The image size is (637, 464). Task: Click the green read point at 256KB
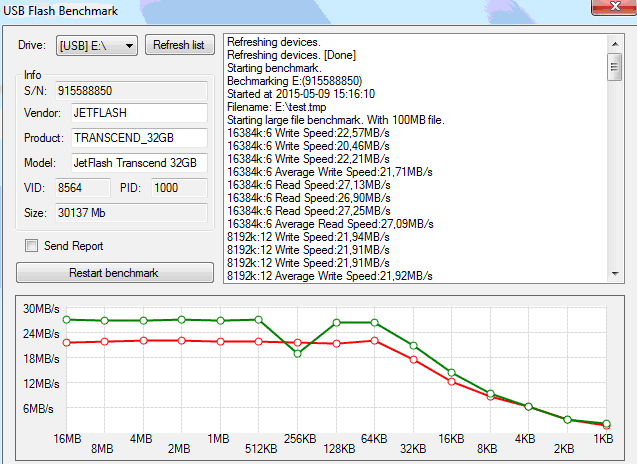(297, 353)
